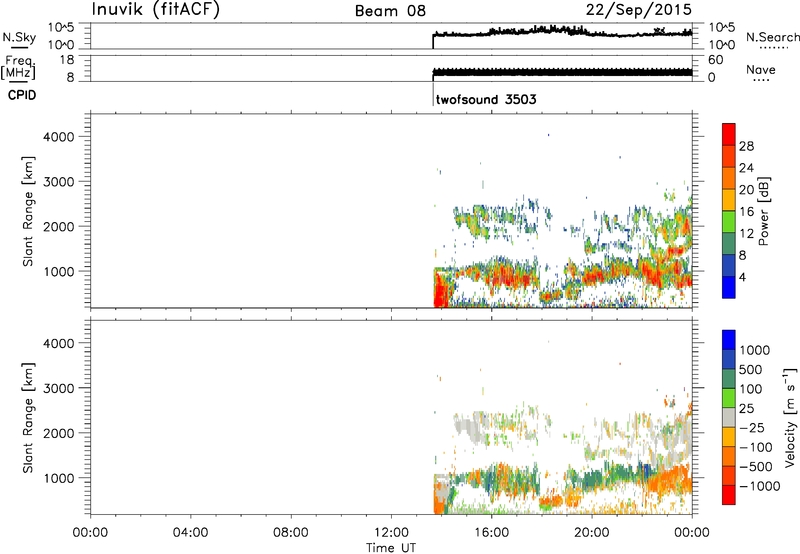Click the '04:00' time tick label

coord(190,532)
